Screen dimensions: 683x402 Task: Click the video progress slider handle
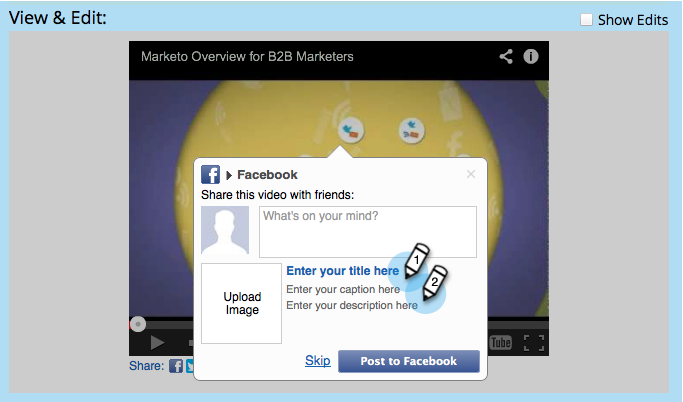click(x=138, y=324)
